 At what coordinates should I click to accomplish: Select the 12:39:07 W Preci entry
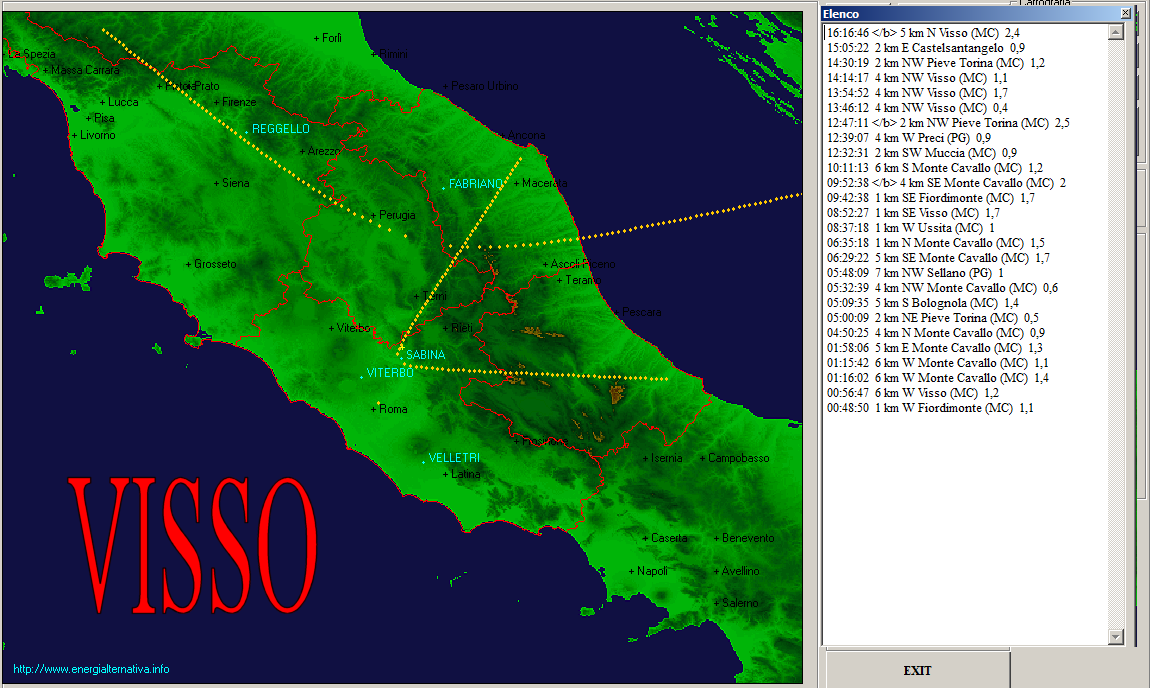[909, 138]
